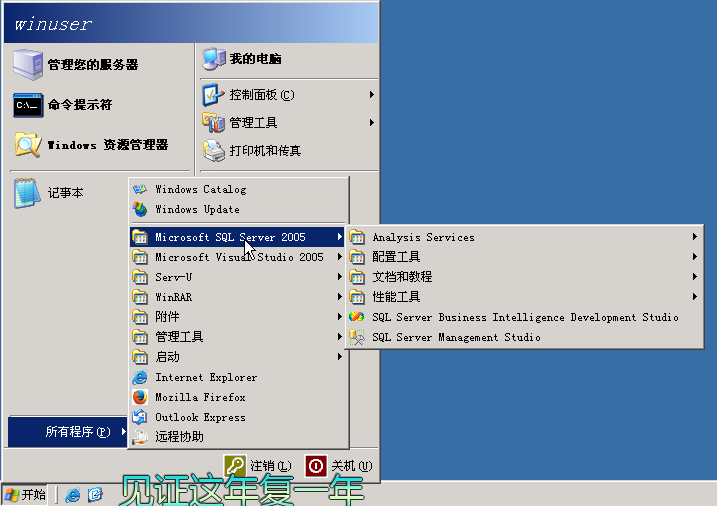Click the 远程协助 text label
The width and height of the screenshot is (717, 506).
point(179,437)
